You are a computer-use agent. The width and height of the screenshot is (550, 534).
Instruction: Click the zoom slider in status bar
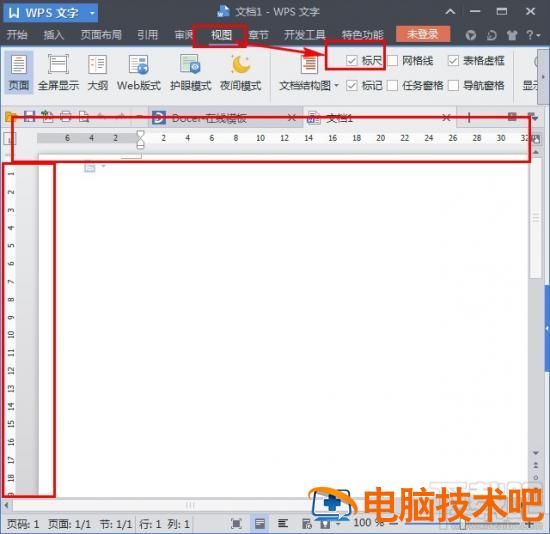click(462, 524)
